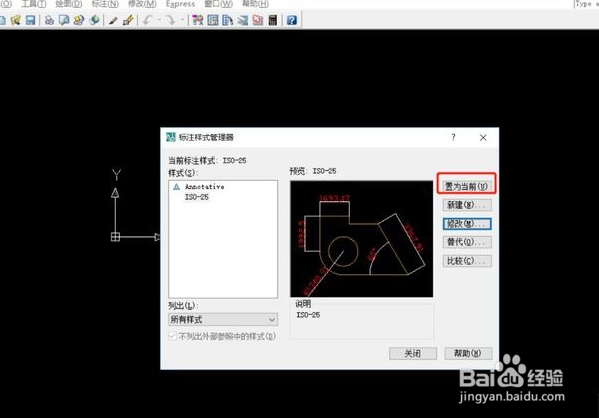Image resolution: width=599 pixels, height=418 pixels.
Task: Click the 比较(C)... button
Action: (x=467, y=261)
